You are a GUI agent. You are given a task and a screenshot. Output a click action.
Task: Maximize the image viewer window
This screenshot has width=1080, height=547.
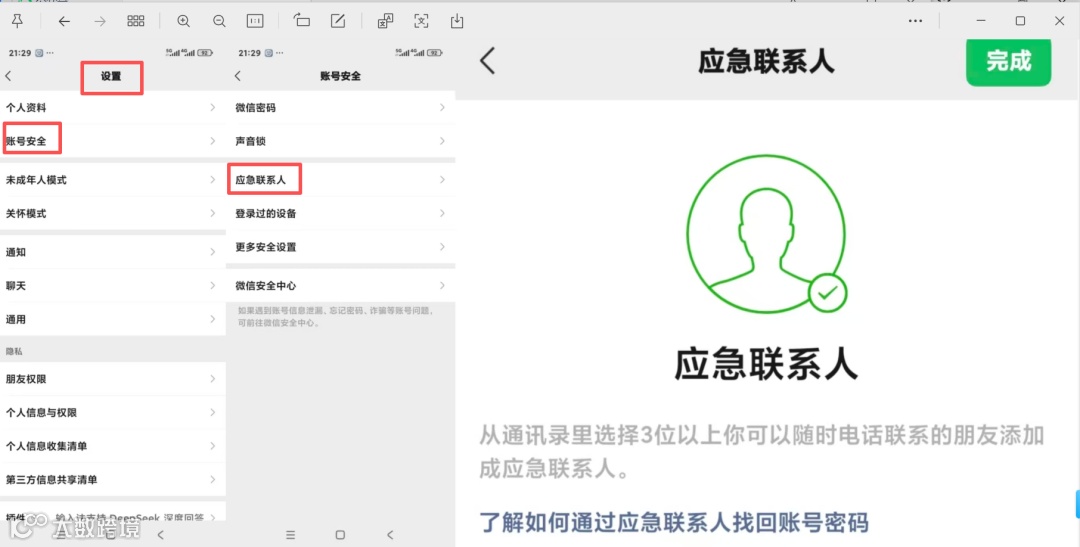[1020, 21]
